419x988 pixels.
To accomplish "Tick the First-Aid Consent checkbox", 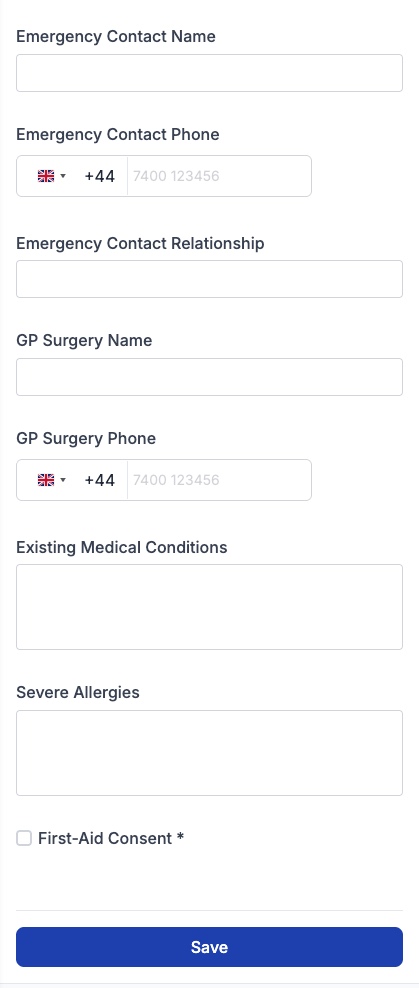I will click(24, 838).
